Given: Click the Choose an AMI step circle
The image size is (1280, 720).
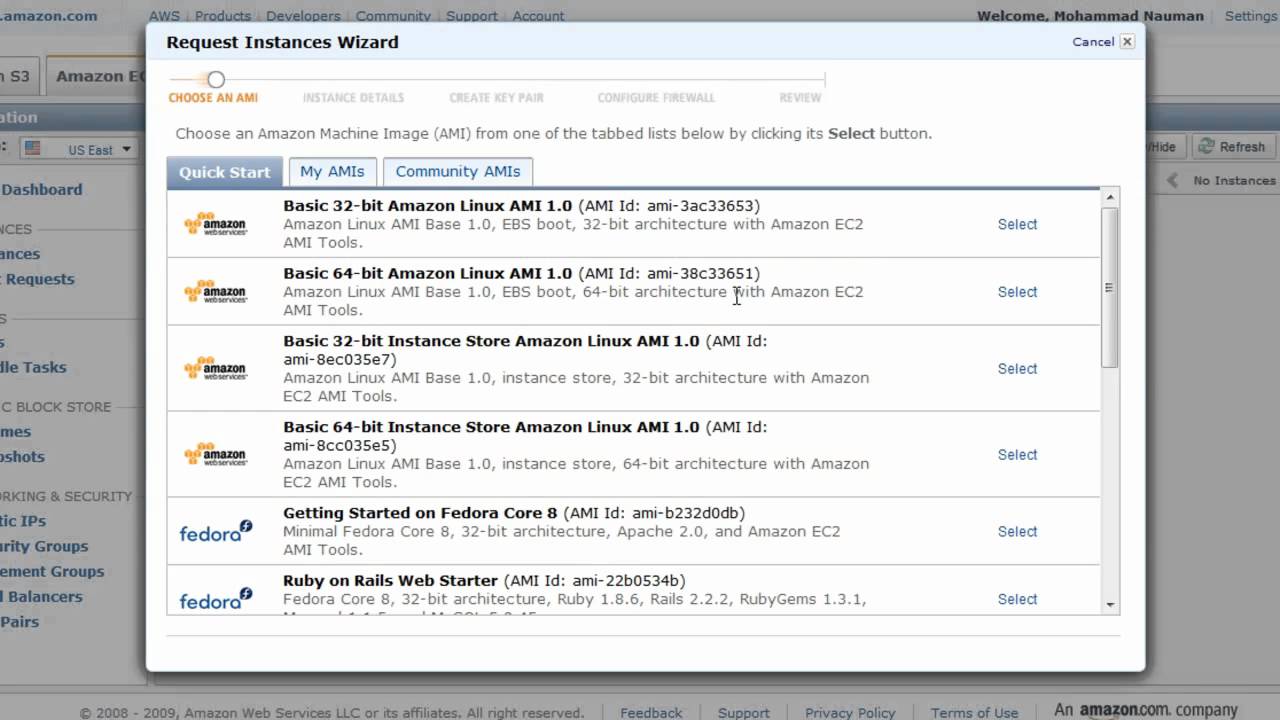Looking at the screenshot, I should [x=216, y=79].
